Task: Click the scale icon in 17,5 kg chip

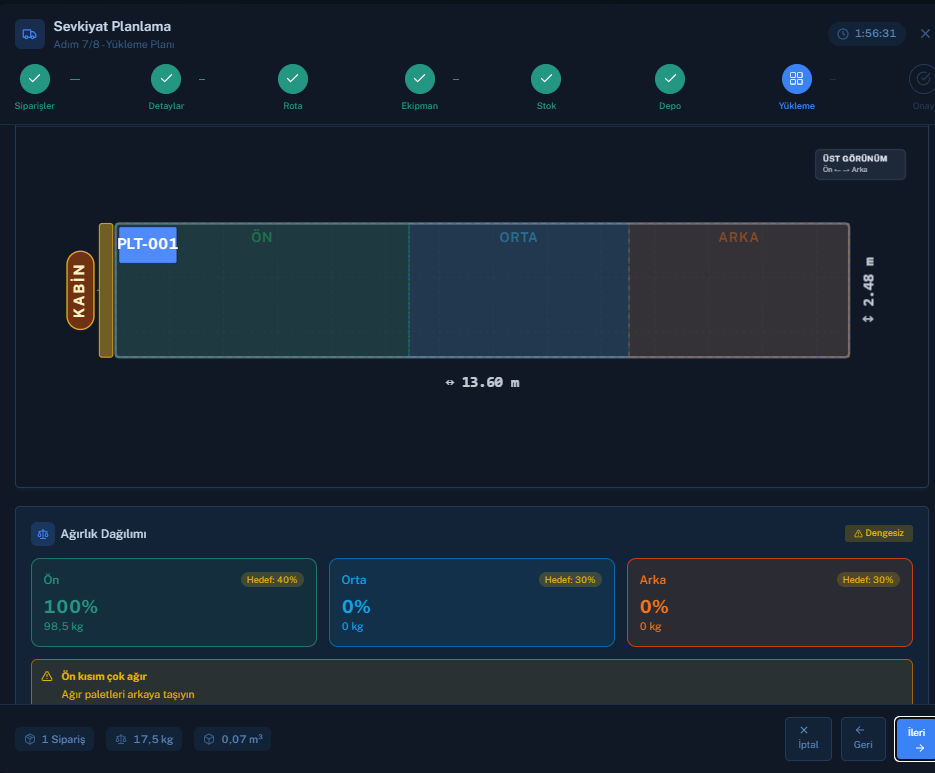Action: [121, 739]
